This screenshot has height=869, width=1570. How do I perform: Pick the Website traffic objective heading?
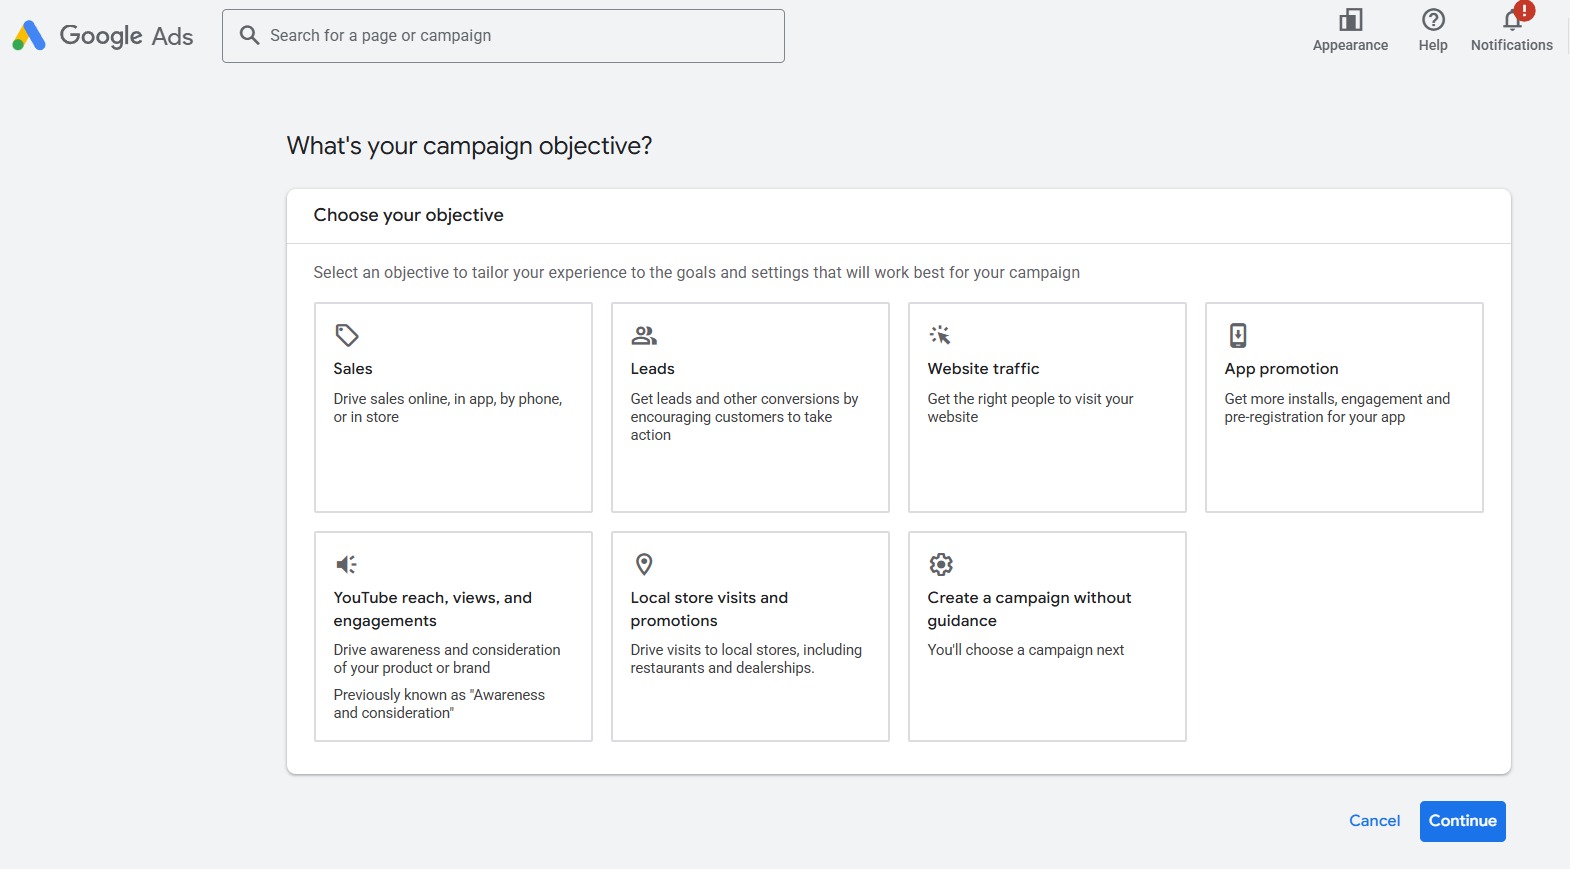(x=983, y=369)
